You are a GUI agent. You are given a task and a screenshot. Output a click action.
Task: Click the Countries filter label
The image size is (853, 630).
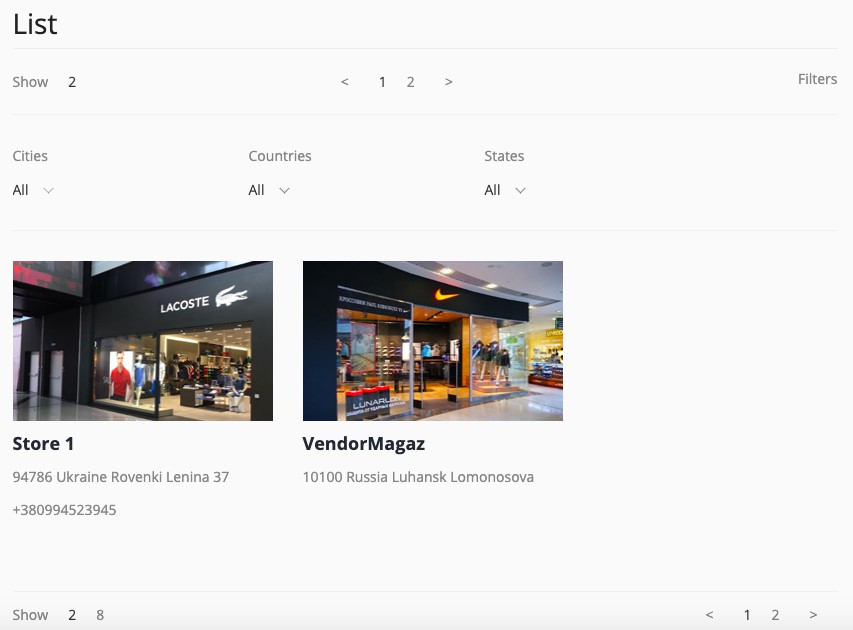click(280, 156)
